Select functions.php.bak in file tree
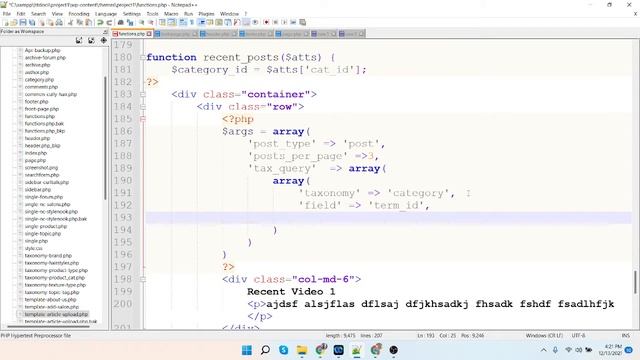Screen dimensions: 640x360 click(44, 124)
